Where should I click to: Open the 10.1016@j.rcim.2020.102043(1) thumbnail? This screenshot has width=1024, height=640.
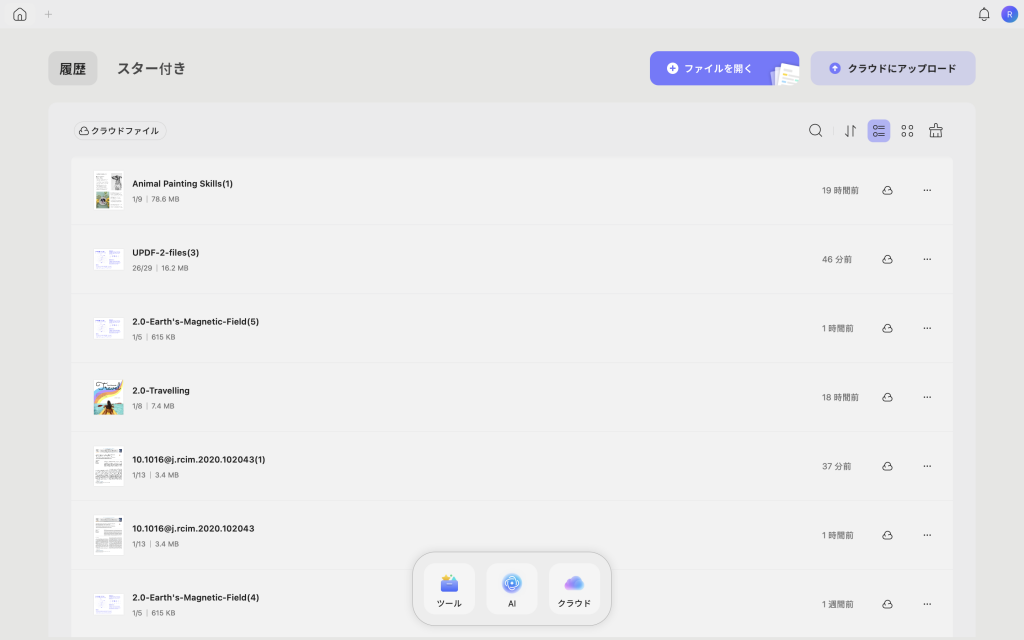click(108, 466)
